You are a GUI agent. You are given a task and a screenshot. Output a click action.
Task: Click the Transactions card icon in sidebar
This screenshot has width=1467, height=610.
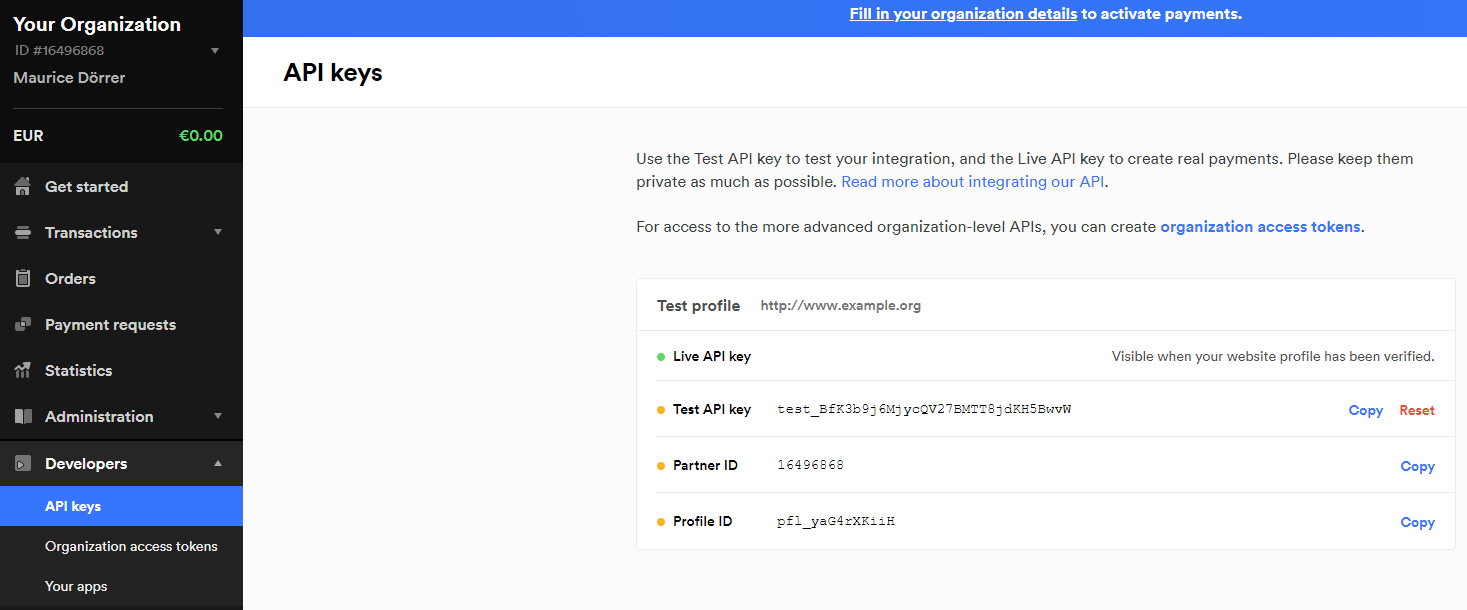click(23, 233)
